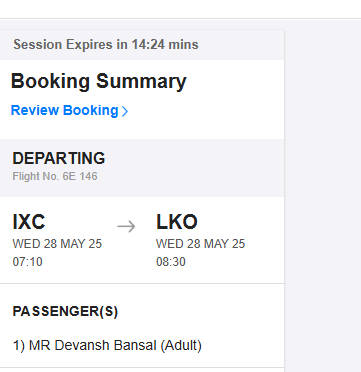Click the flight number 146

tap(88, 176)
